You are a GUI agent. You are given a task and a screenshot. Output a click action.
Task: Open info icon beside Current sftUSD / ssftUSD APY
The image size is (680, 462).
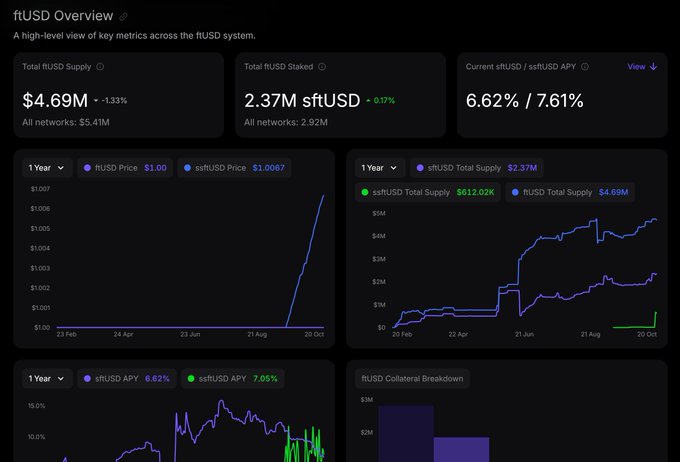point(585,66)
